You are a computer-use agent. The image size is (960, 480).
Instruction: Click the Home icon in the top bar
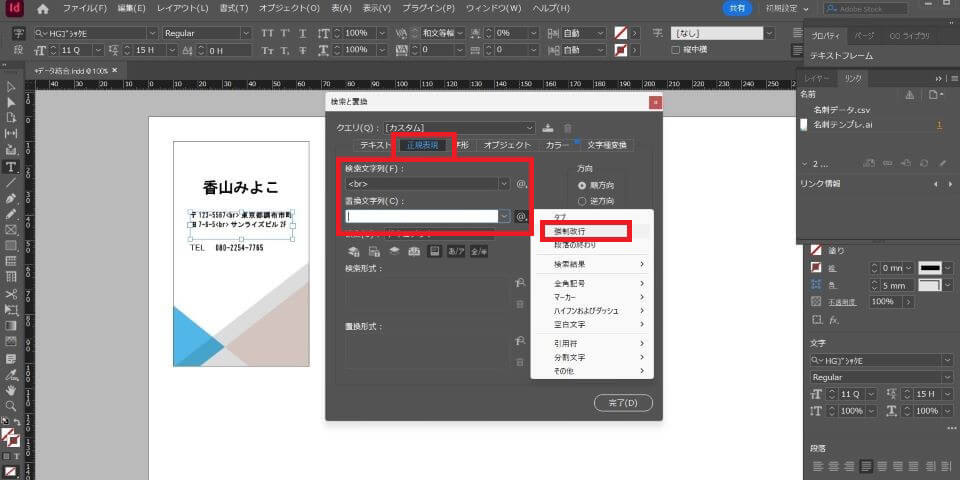coord(42,8)
